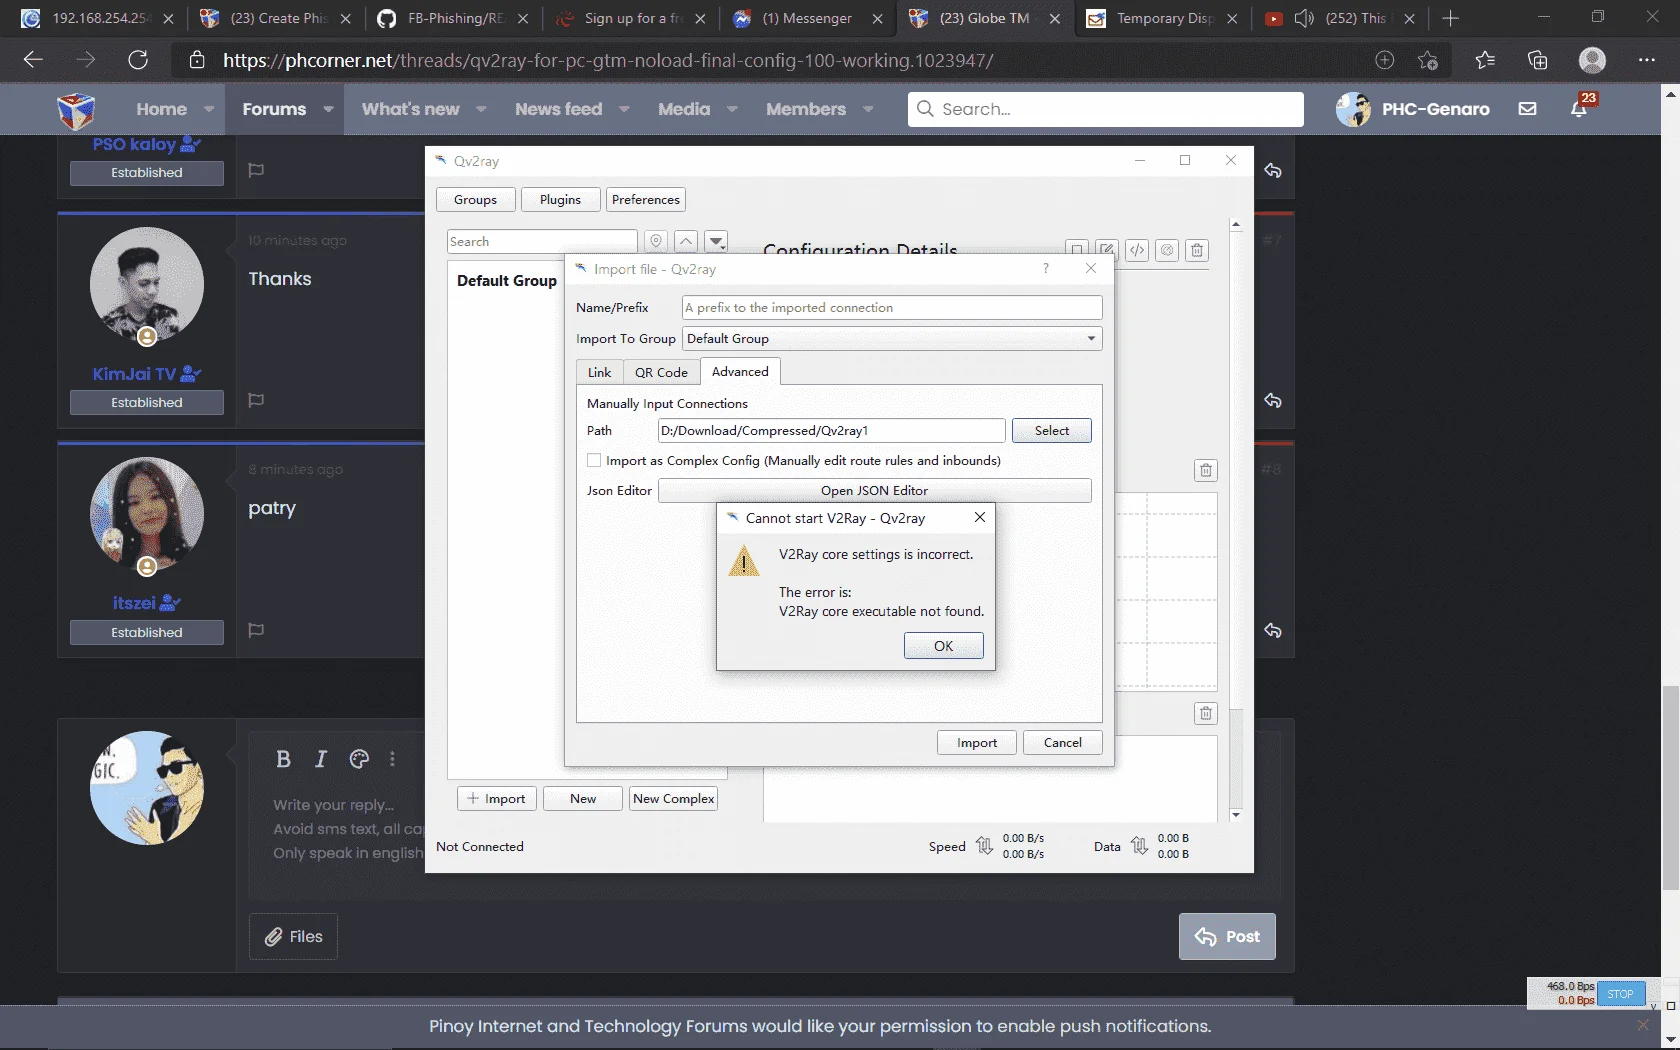Mute the YouTube tab via speaker icon
1680x1050 pixels.
[x=1304, y=18]
